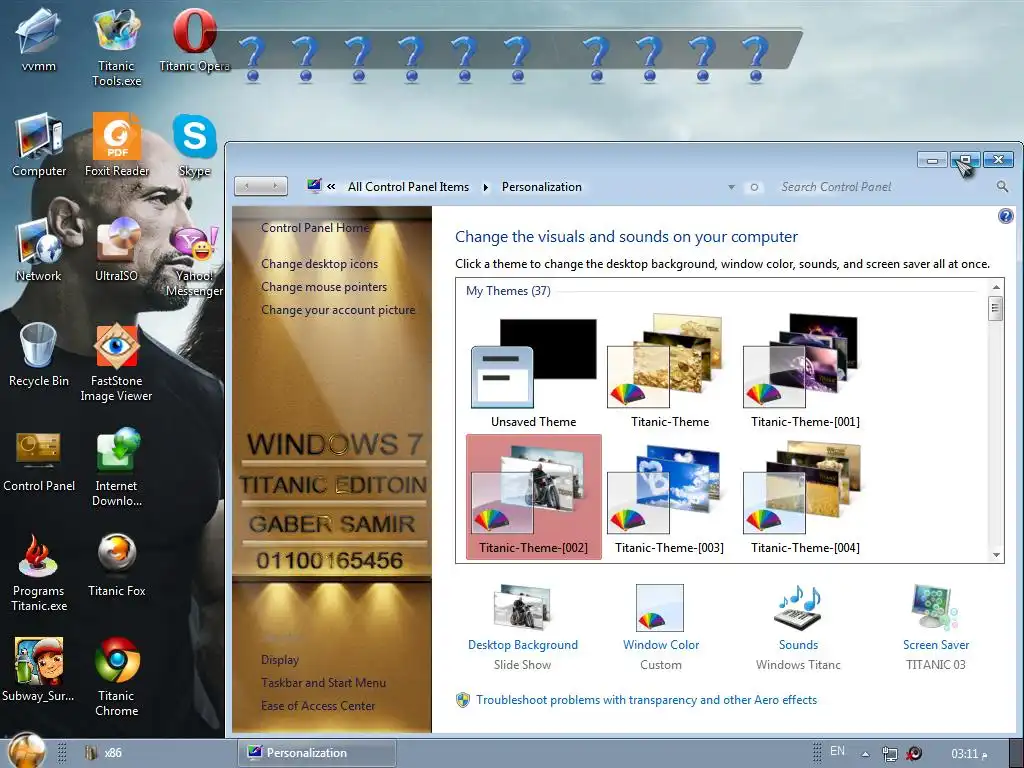
Task: Expand the address bar history dropdown
Action: coord(731,187)
